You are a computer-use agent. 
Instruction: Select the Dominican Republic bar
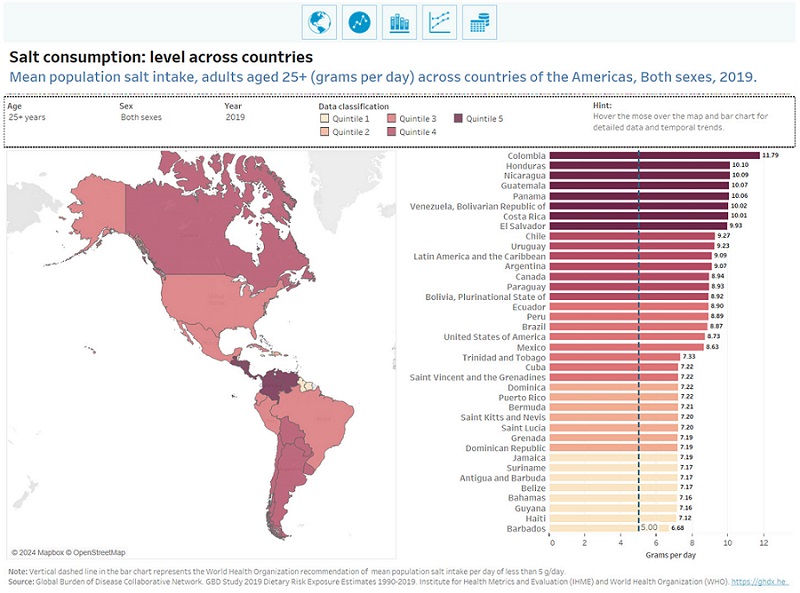[x=614, y=448]
